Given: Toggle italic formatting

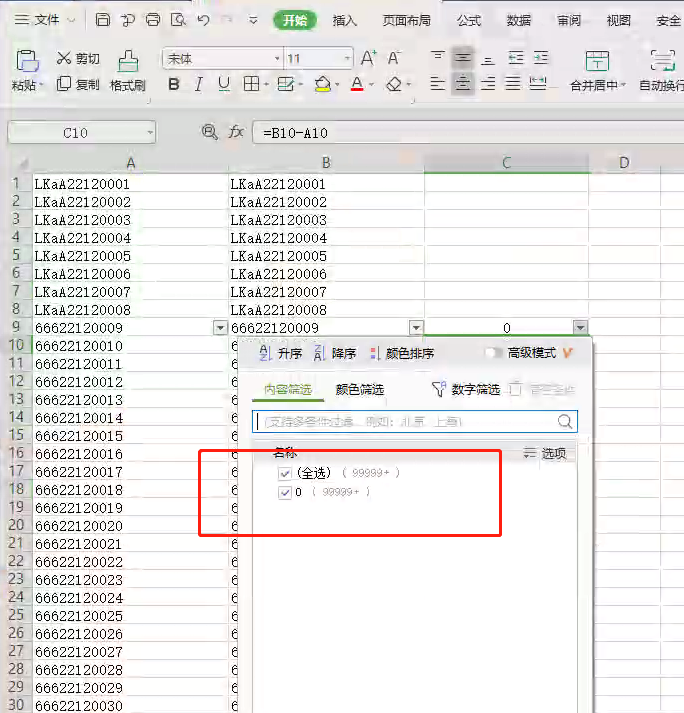Looking at the screenshot, I should pos(198,84).
